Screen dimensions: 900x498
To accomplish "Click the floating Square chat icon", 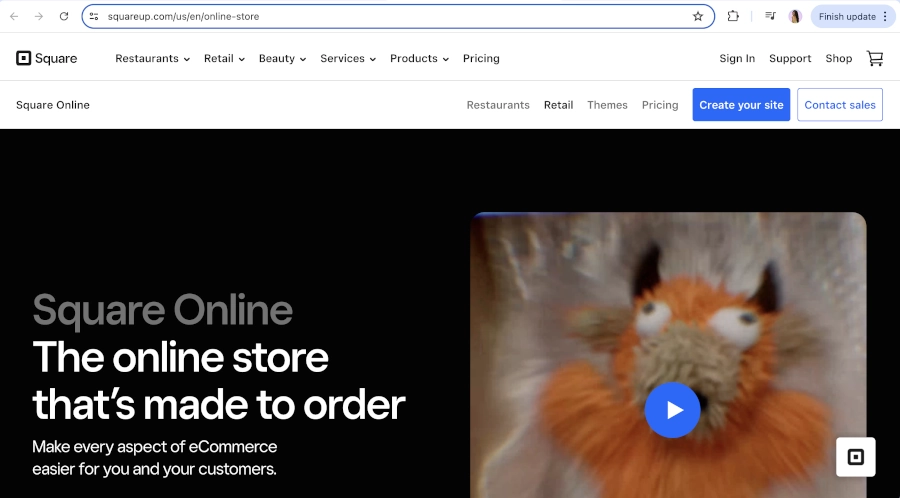I will click(x=855, y=457).
